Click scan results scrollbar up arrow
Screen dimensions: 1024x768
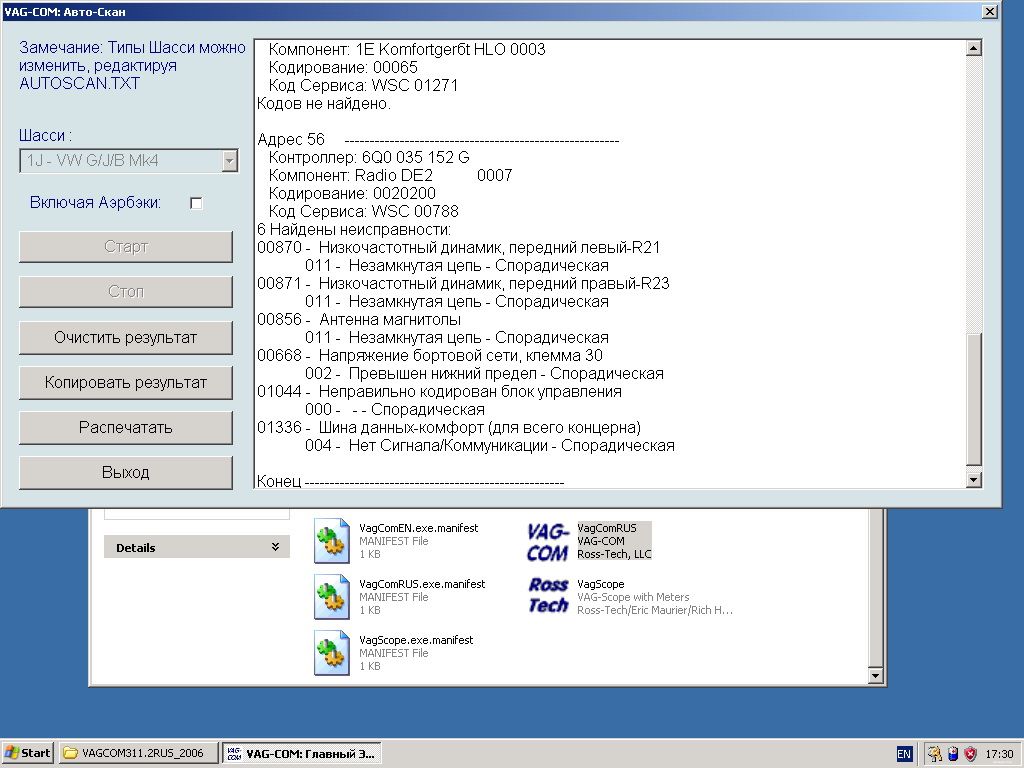974,48
